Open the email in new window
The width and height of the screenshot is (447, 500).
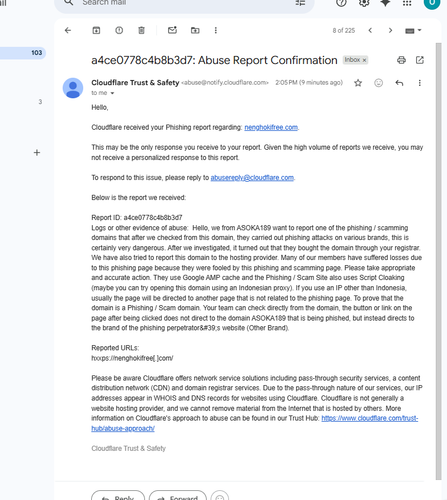pyautogui.click(x=420, y=60)
